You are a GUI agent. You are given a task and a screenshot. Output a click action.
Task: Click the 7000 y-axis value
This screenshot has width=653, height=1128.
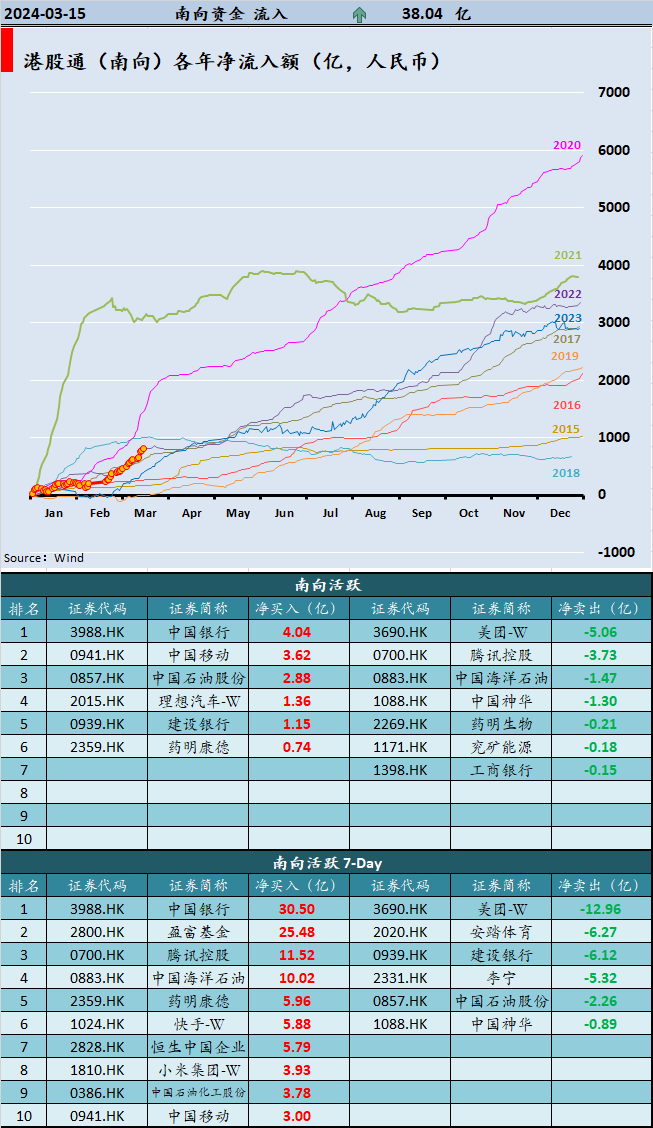pos(615,92)
